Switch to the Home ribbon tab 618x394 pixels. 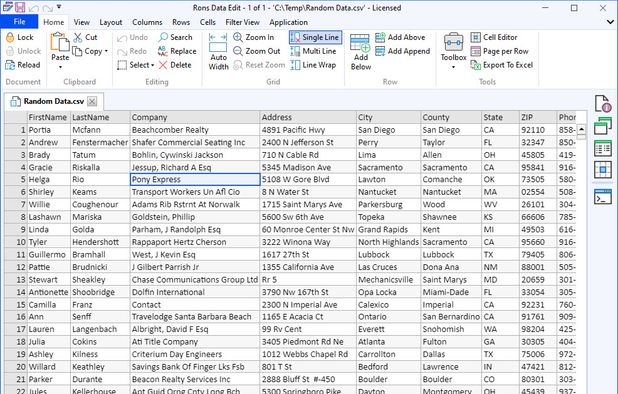(x=54, y=22)
